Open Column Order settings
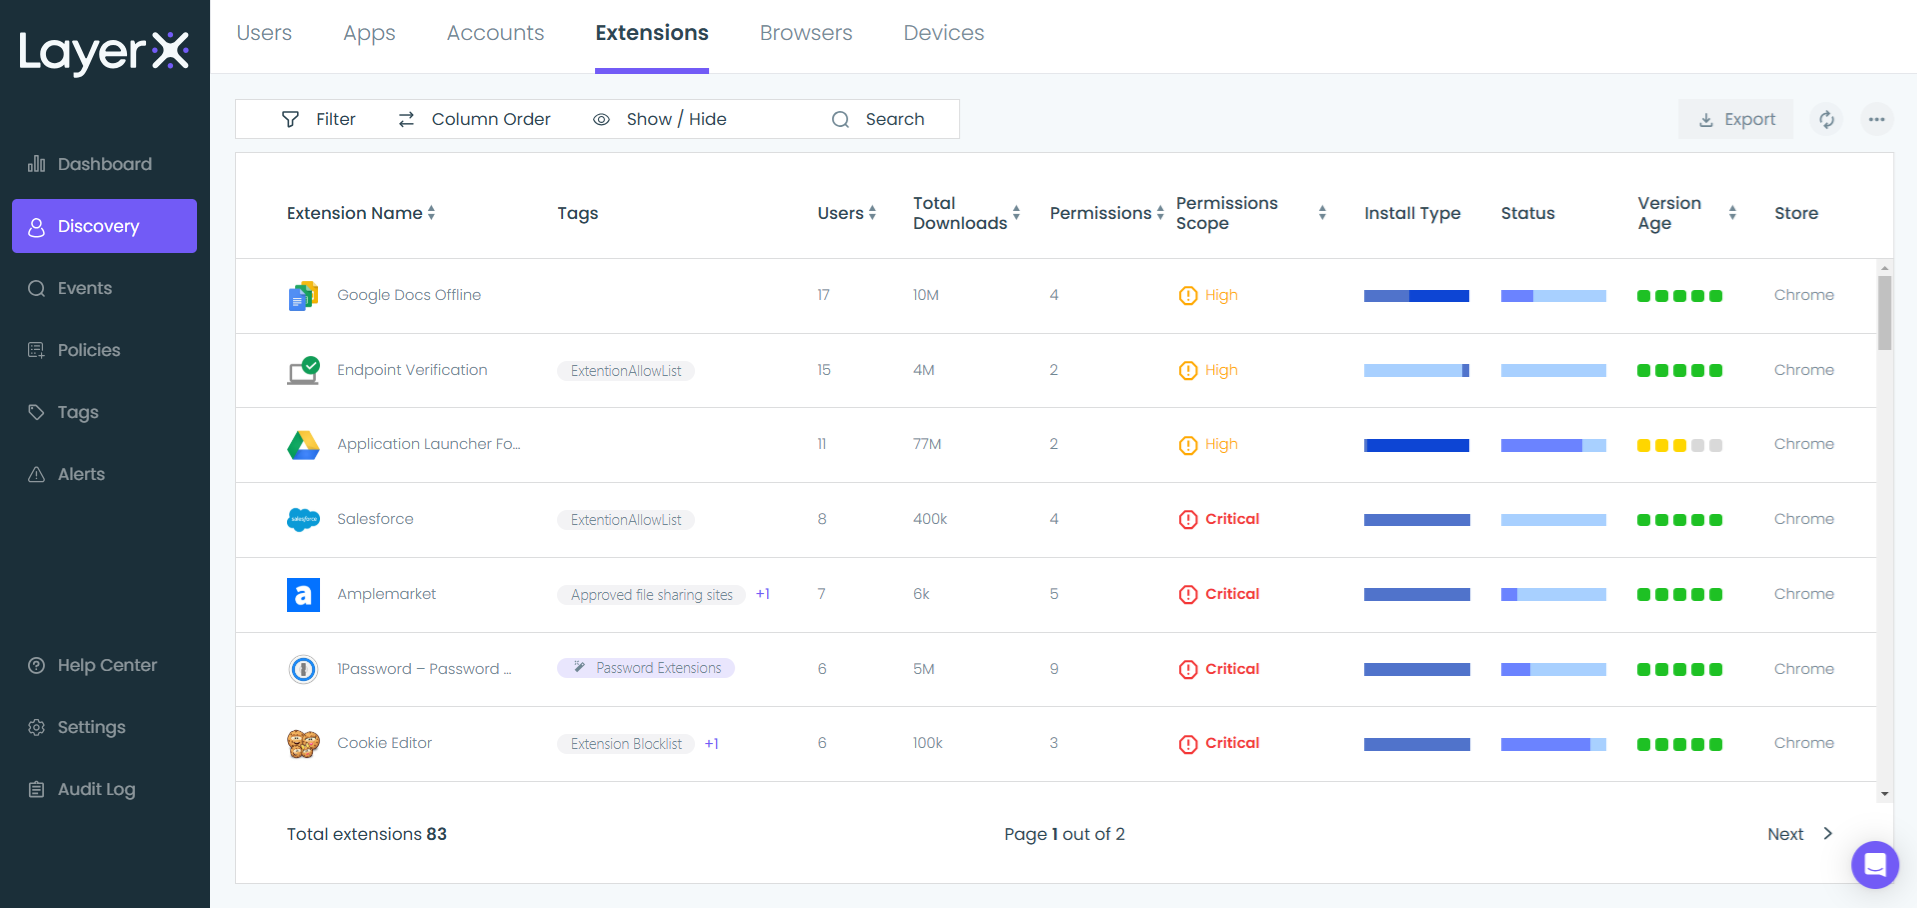The image size is (1917, 908). click(475, 119)
